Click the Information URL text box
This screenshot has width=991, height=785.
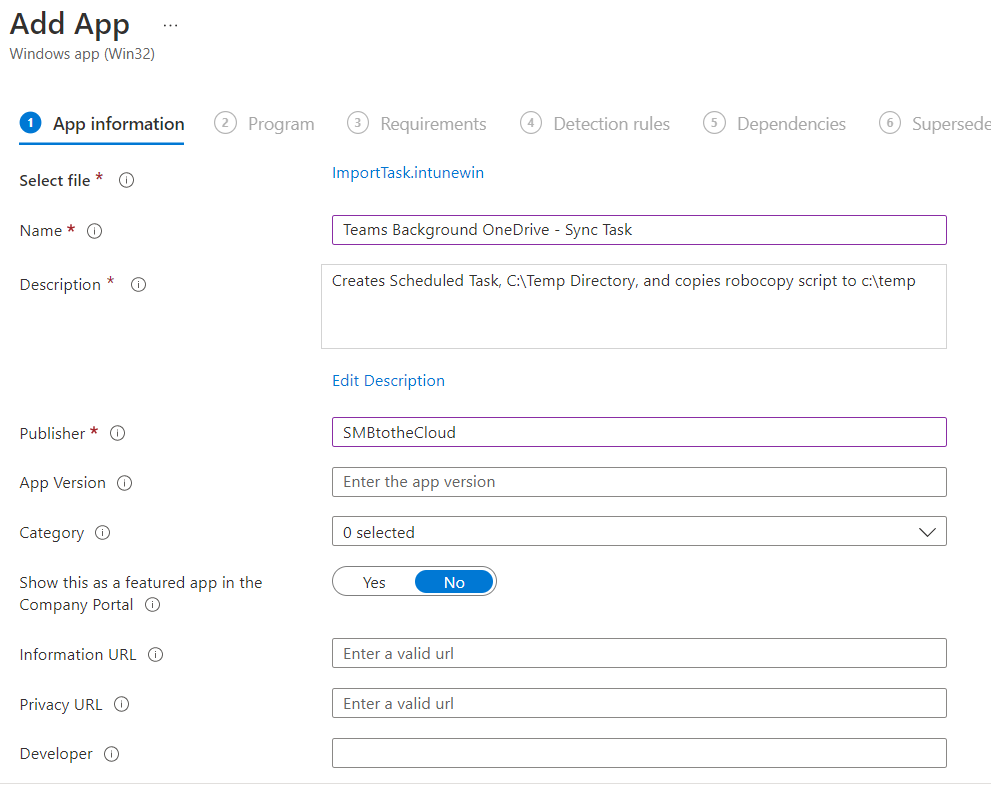638,654
